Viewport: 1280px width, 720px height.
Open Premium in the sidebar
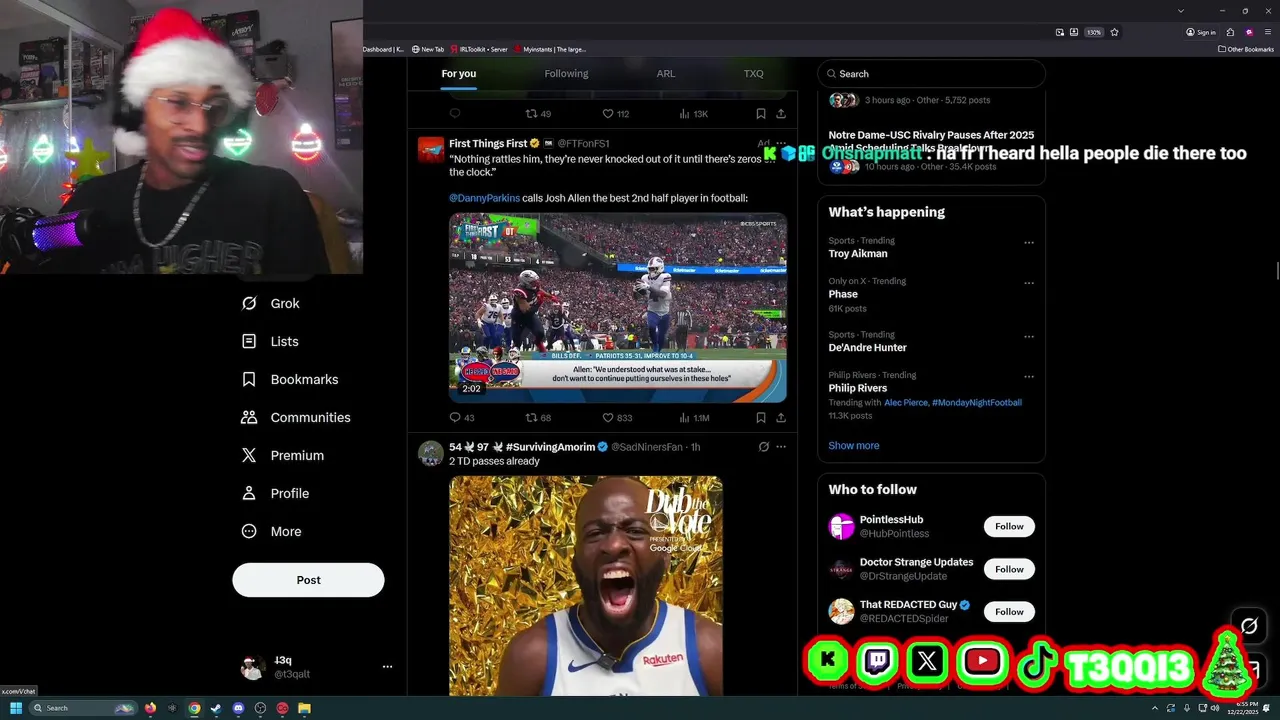[x=283, y=455]
